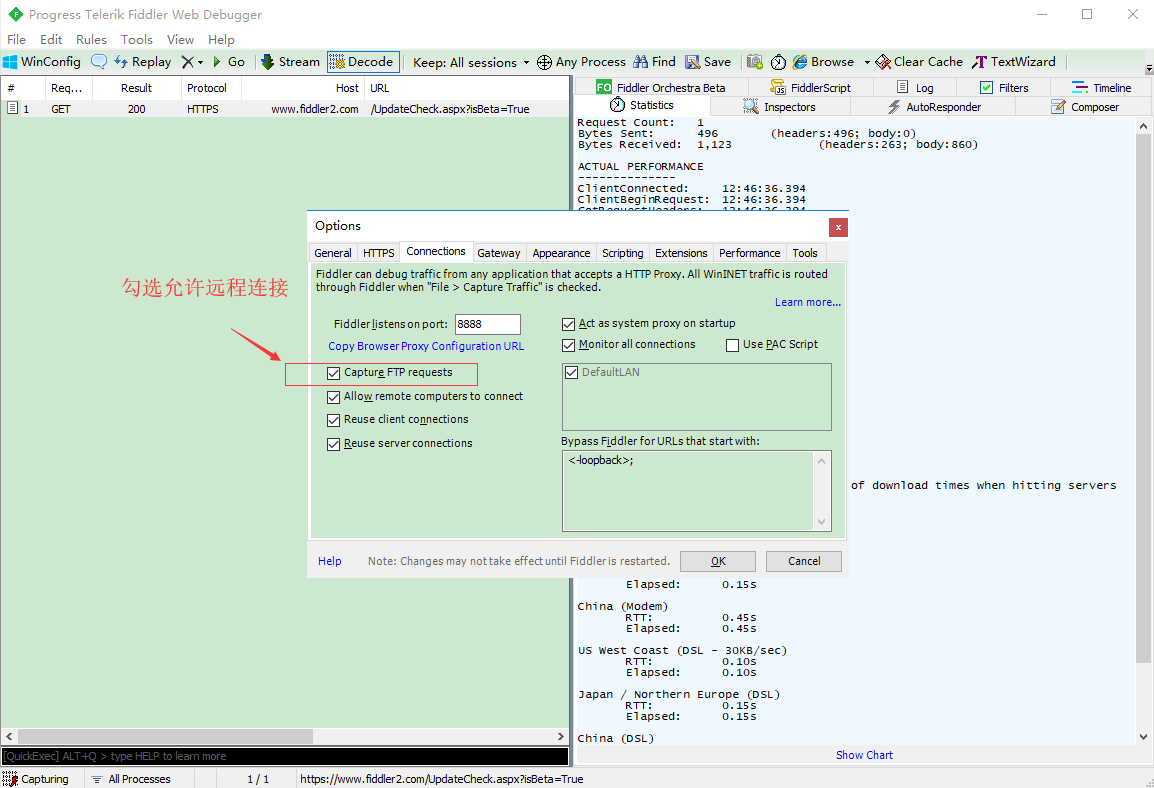Clear the WinINET cache
Image resolution: width=1154 pixels, height=788 pixels.
click(919, 62)
